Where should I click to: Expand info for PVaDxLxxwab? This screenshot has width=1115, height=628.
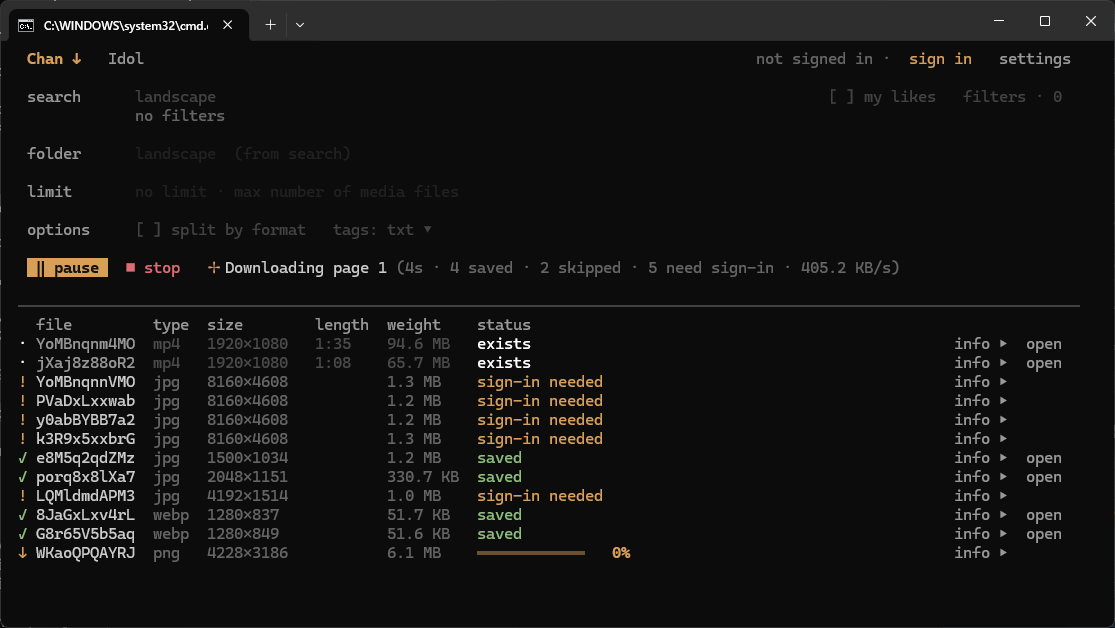point(981,401)
